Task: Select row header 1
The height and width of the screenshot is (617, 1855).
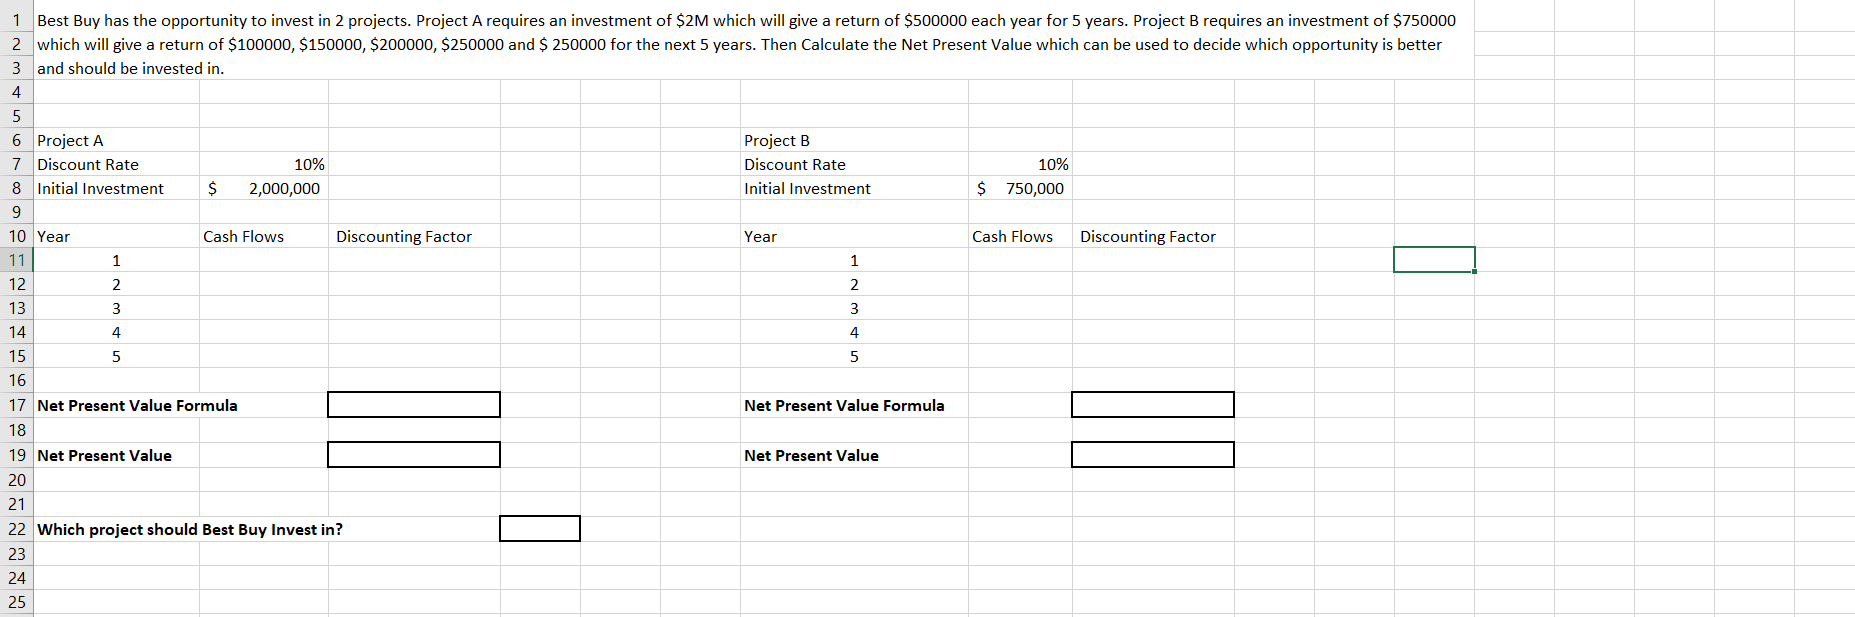Action: [16, 20]
